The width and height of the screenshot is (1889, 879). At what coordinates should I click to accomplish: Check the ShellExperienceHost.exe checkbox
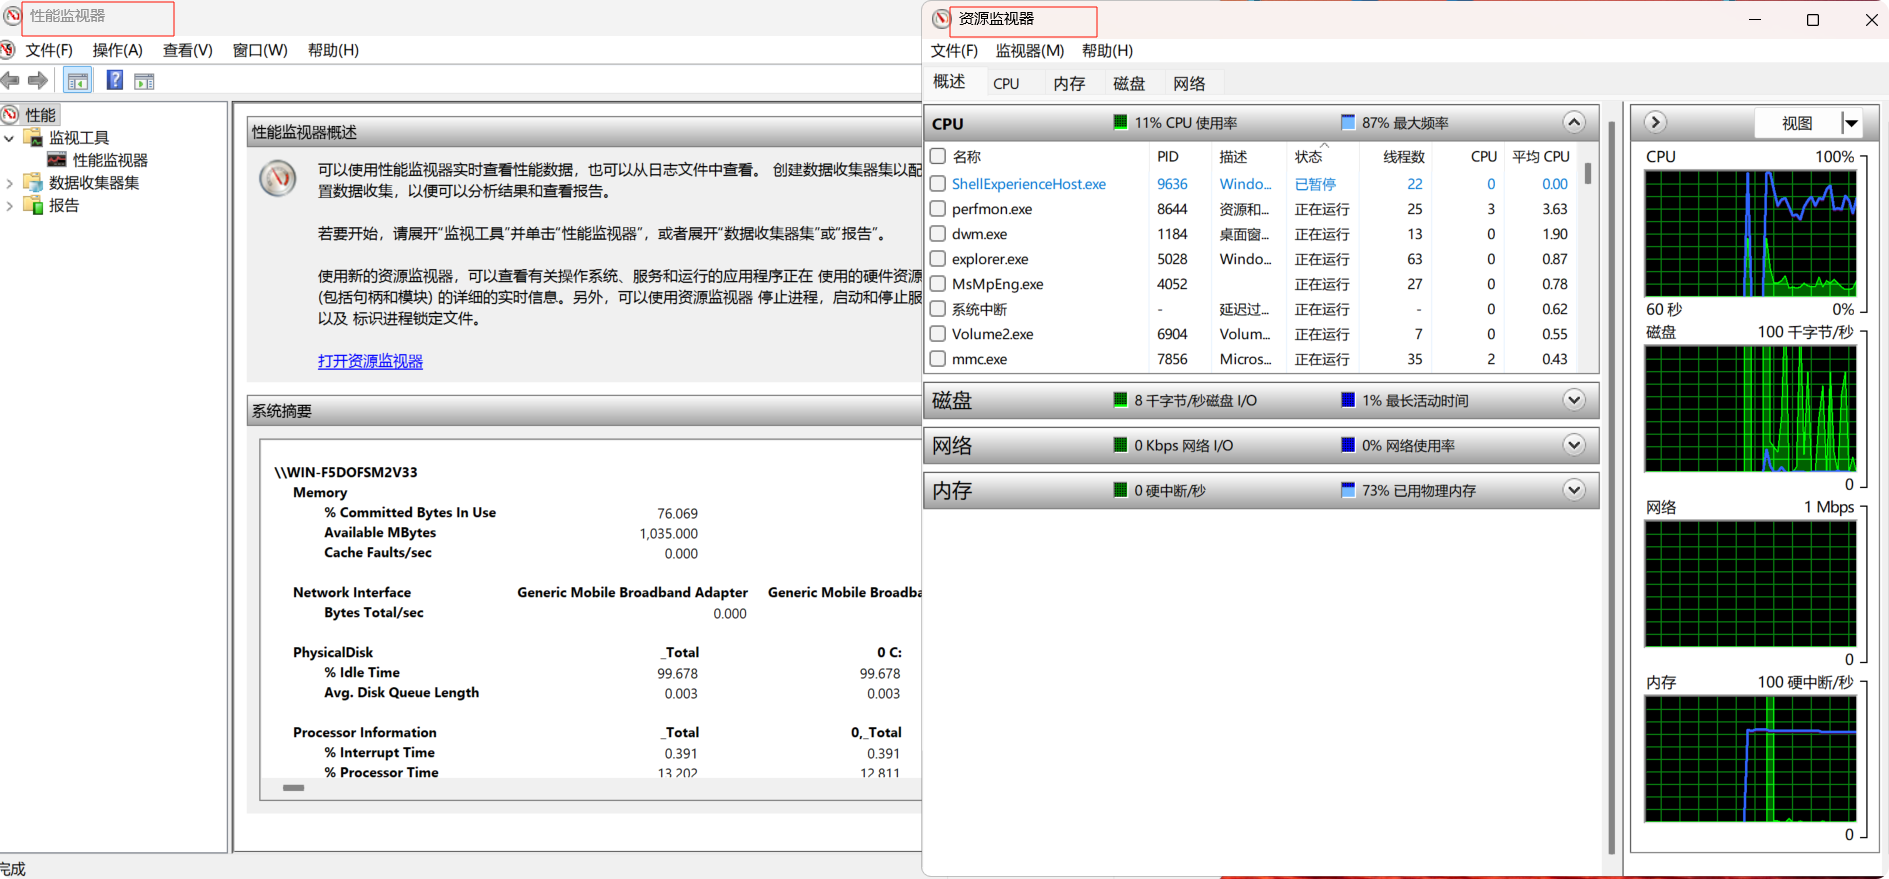click(938, 183)
